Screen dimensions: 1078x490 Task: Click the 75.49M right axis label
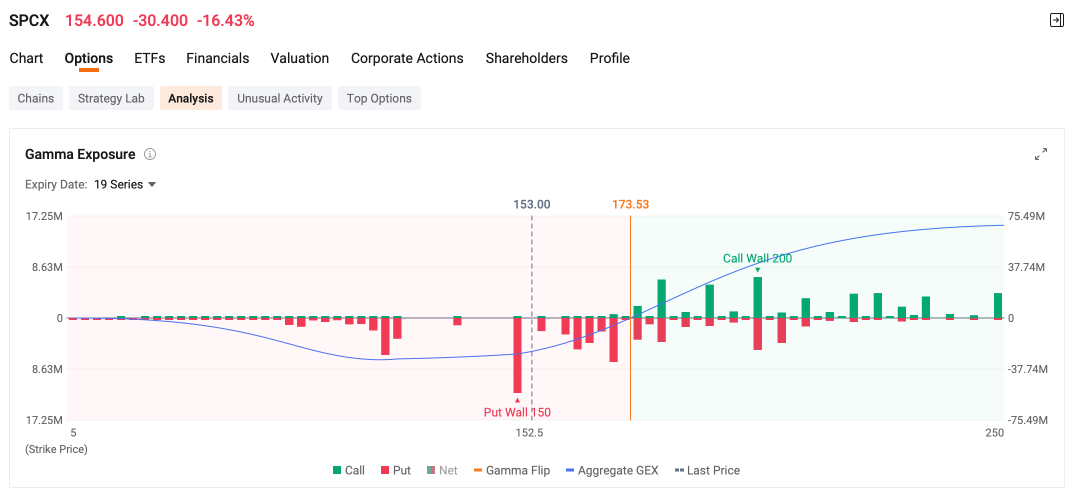coord(1026,216)
